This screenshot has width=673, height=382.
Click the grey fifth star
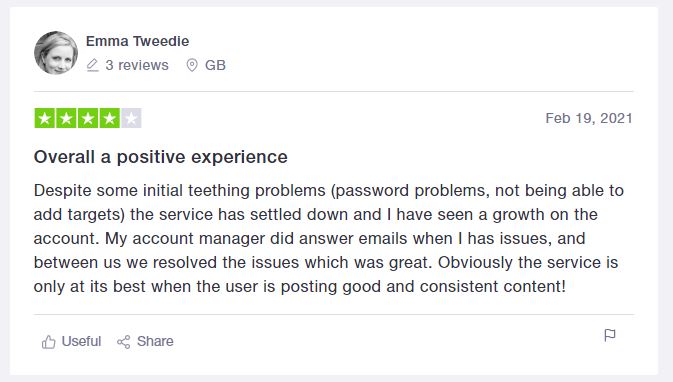pos(131,118)
